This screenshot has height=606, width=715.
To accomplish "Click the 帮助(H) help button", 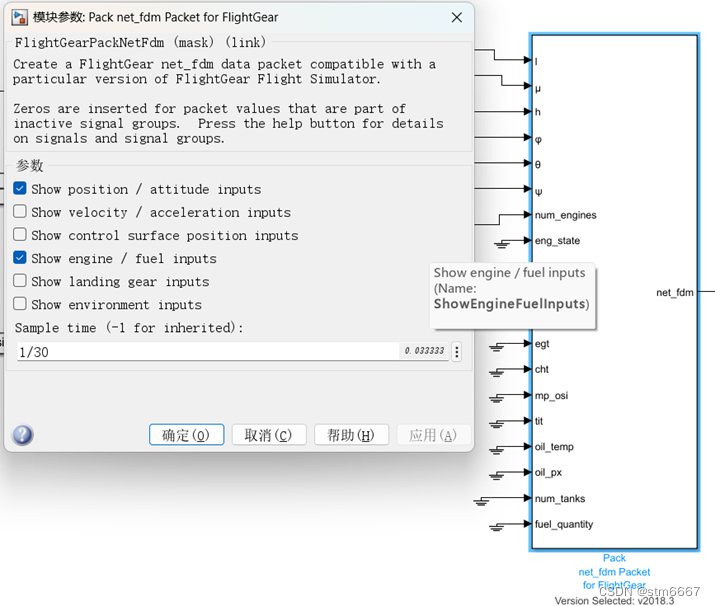I will point(352,435).
